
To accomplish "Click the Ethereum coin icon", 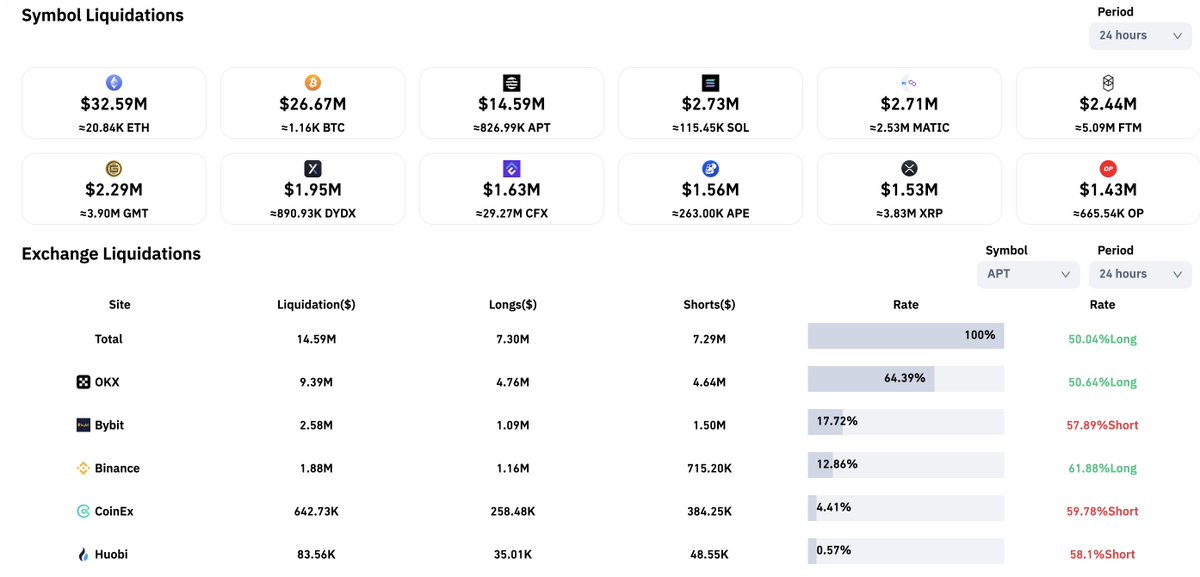I will pyautogui.click(x=113, y=83).
